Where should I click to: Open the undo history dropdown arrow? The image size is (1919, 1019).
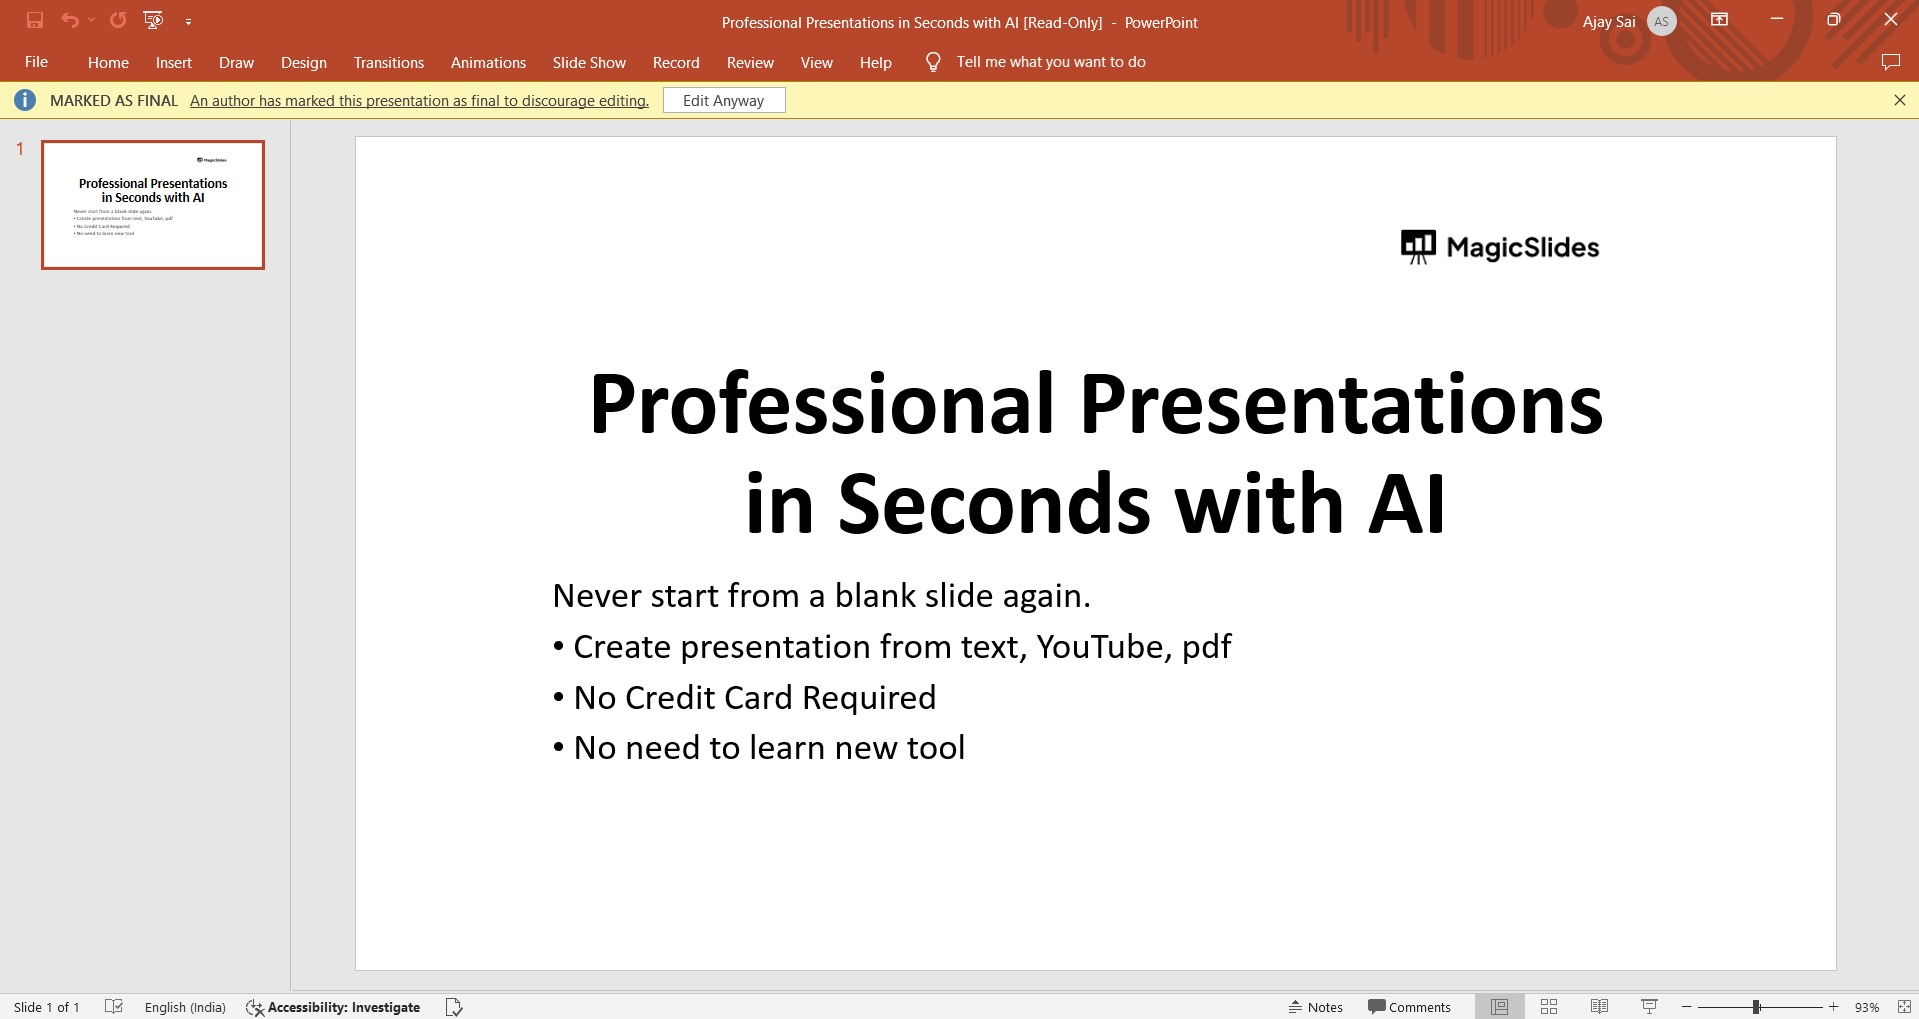coord(92,20)
